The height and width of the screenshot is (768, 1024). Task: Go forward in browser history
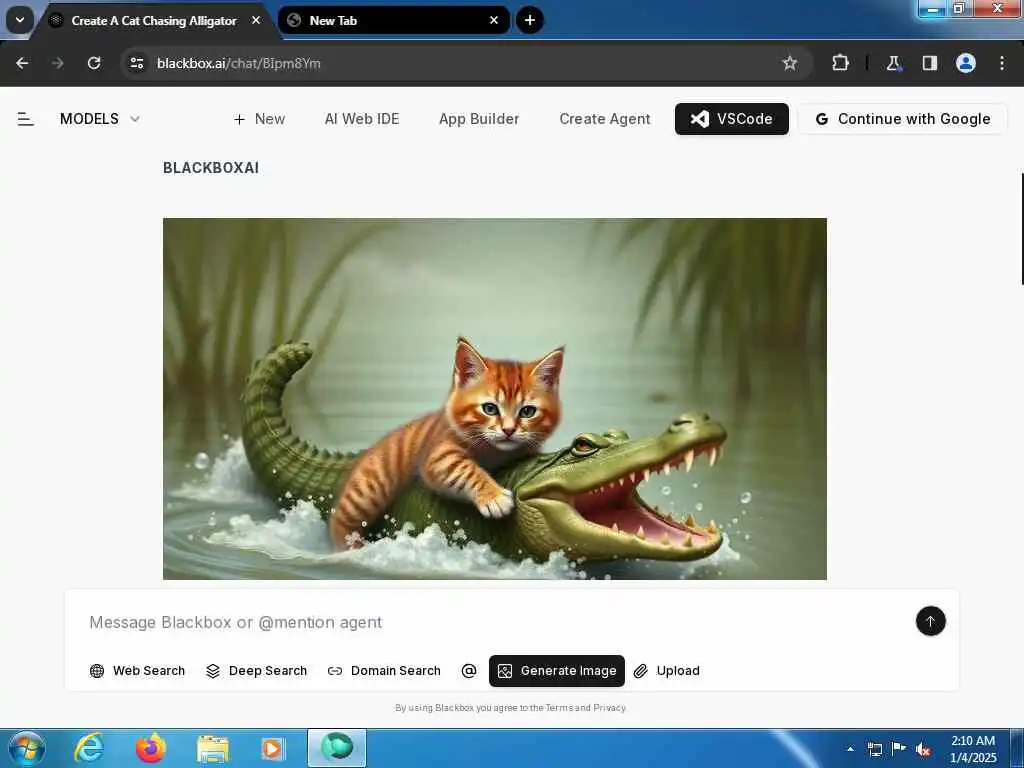tap(58, 63)
